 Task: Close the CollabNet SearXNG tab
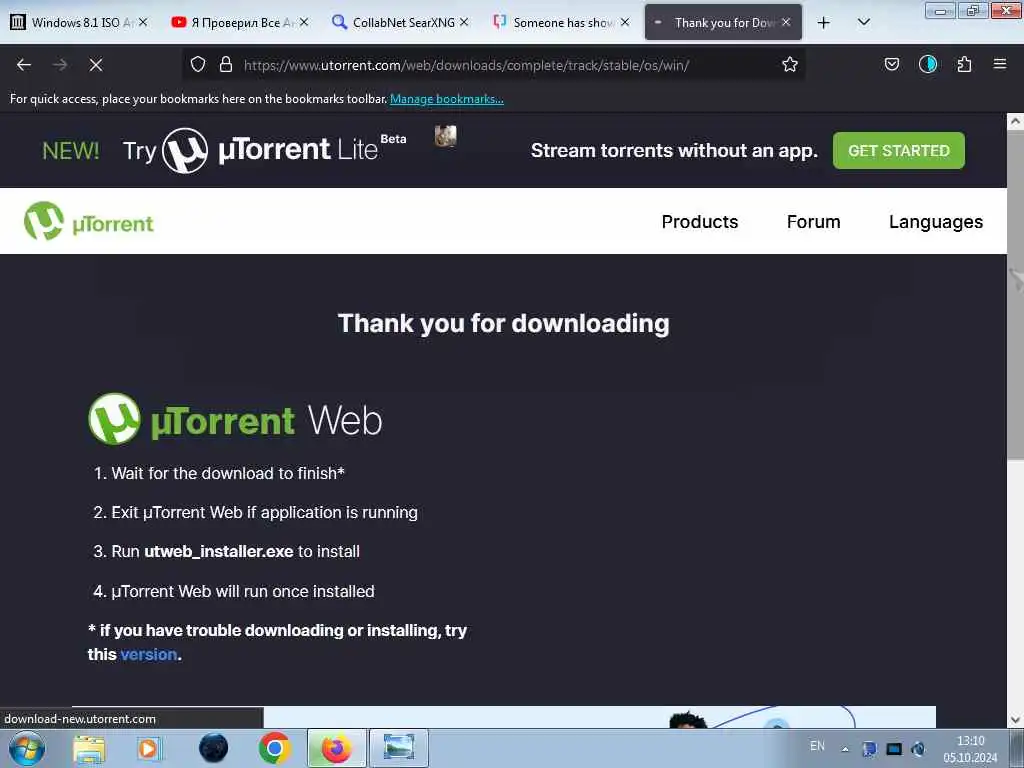point(464,22)
